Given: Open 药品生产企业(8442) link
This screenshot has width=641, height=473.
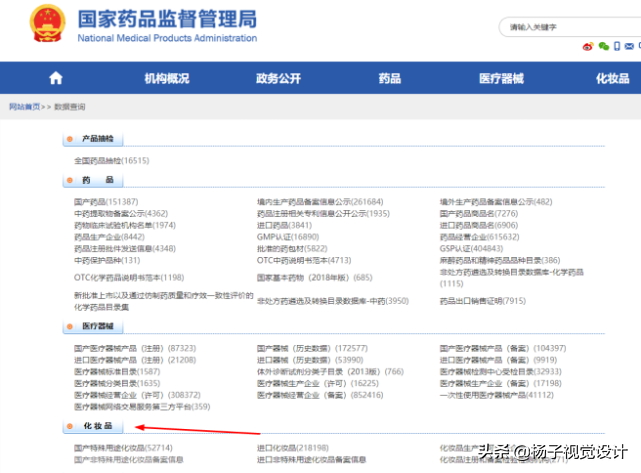Looking at the screenshot, I should click(109, 237).
